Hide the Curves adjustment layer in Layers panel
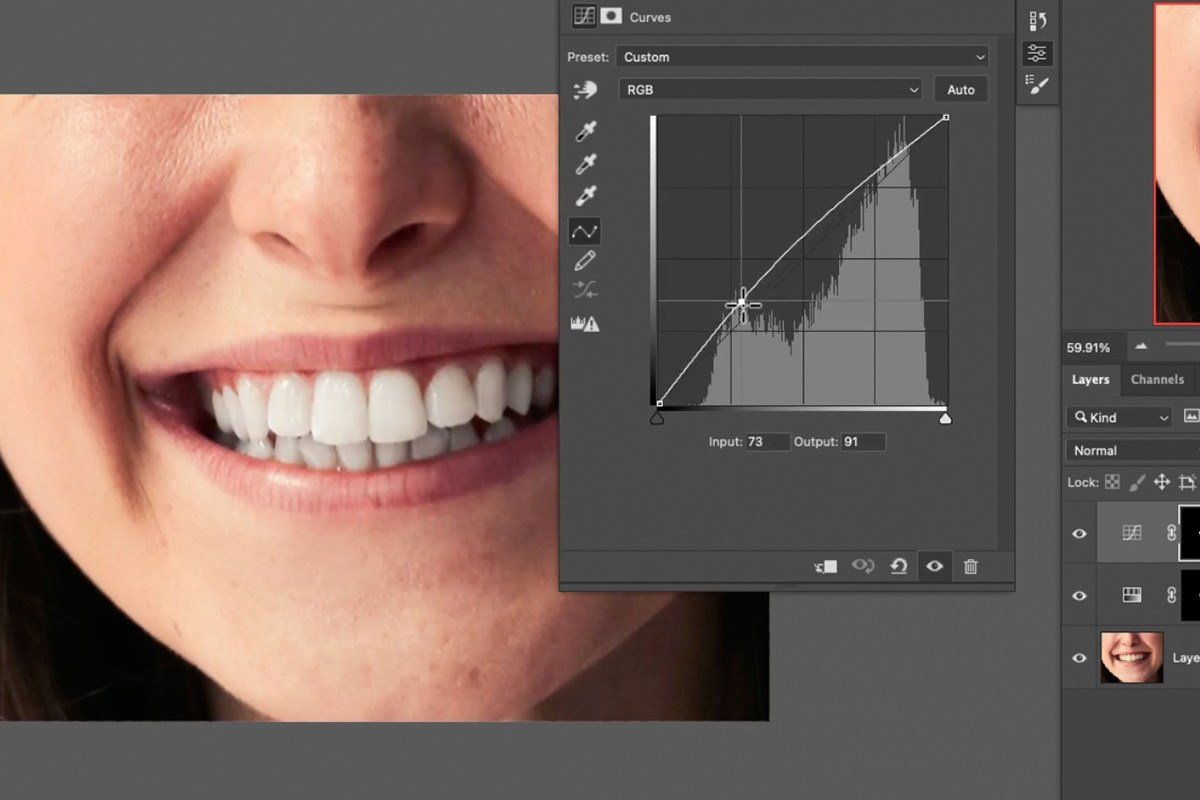The width and height of the screenshot is (1200, 800). pos(1079,533)
